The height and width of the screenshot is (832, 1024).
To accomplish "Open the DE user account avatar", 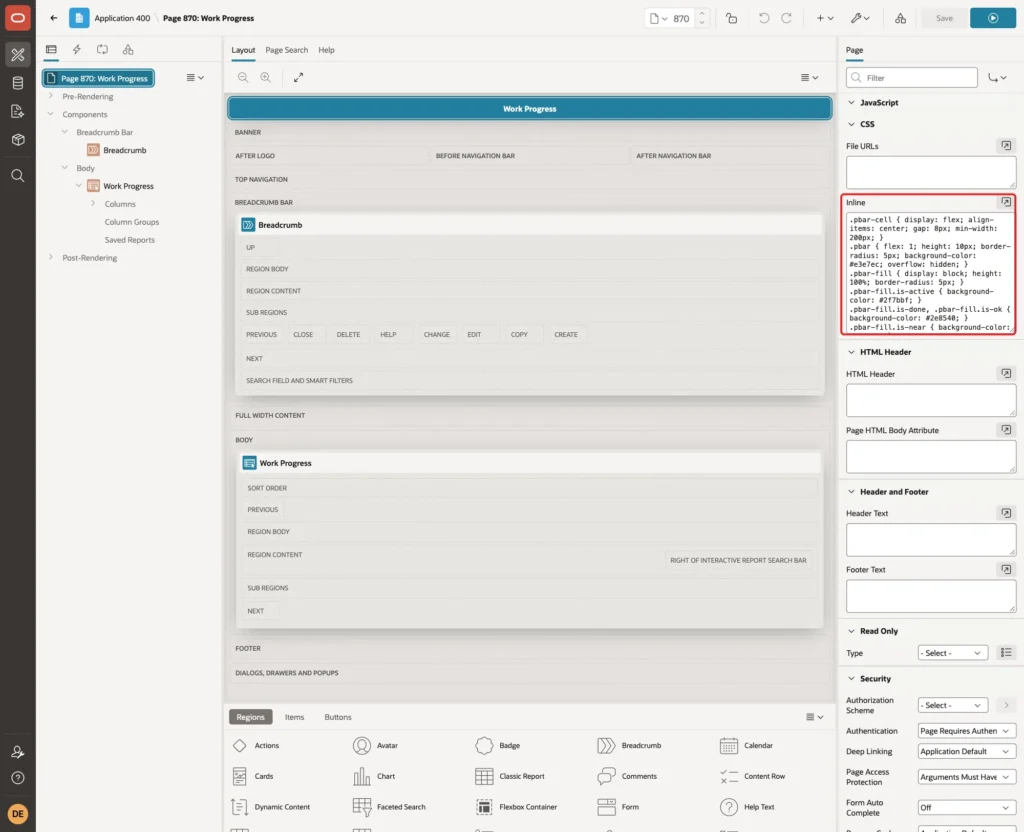I will click(18, 814).
